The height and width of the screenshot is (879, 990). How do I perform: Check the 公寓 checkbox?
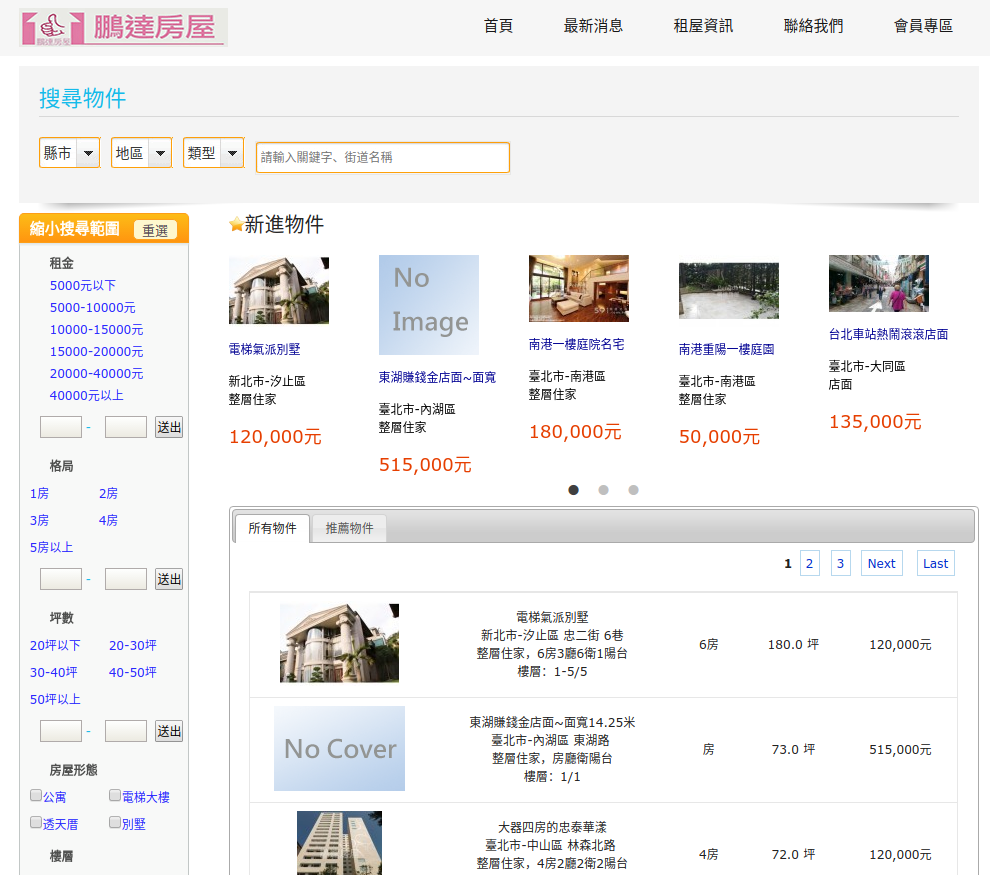[x=36, y=796]
